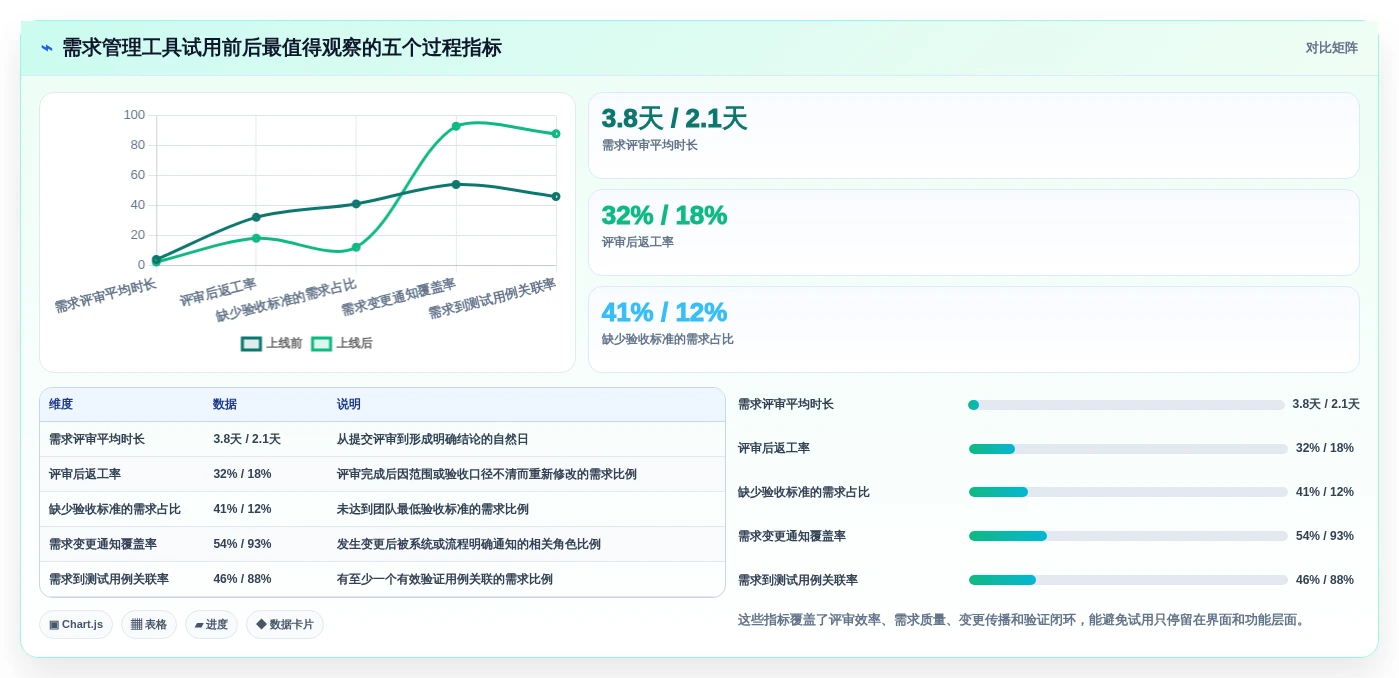Viewport: 1399px width, 678px height.
Task: Select the 数据 column header
Action: point(225,404)
